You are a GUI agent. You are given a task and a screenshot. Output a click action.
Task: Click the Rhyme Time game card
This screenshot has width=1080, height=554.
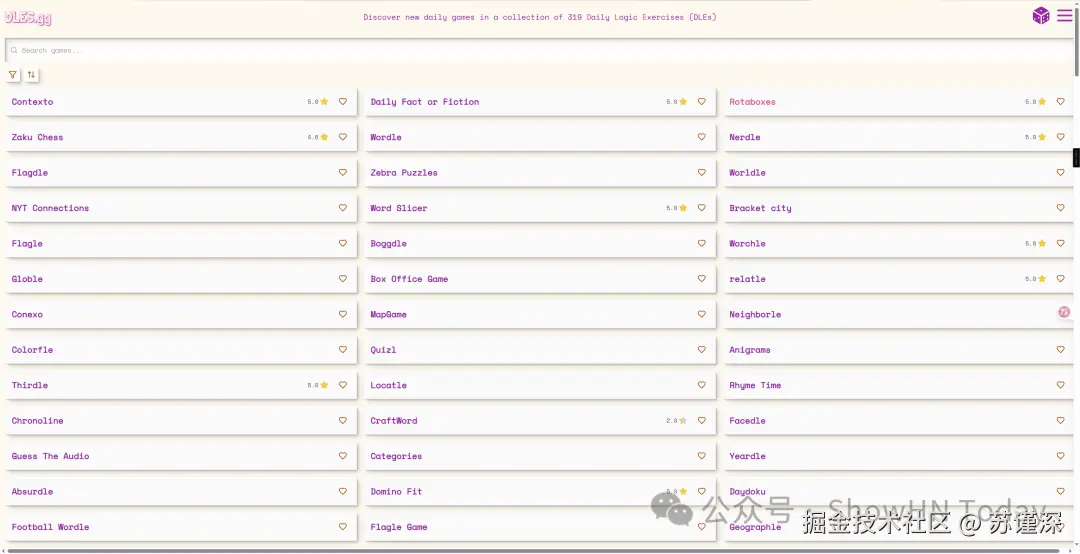point(898,385)
